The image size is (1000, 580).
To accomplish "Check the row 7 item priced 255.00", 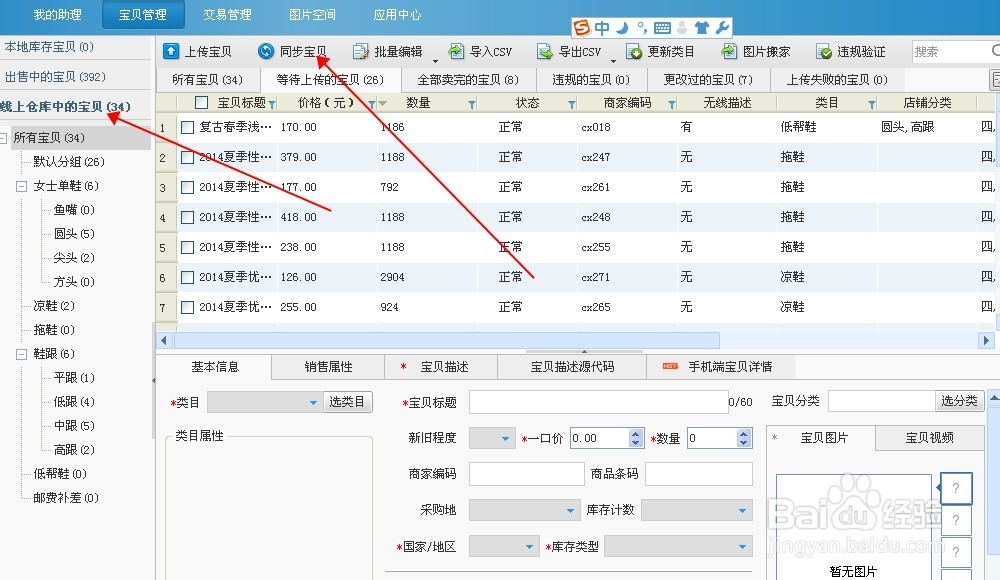I will pos(188,308).
